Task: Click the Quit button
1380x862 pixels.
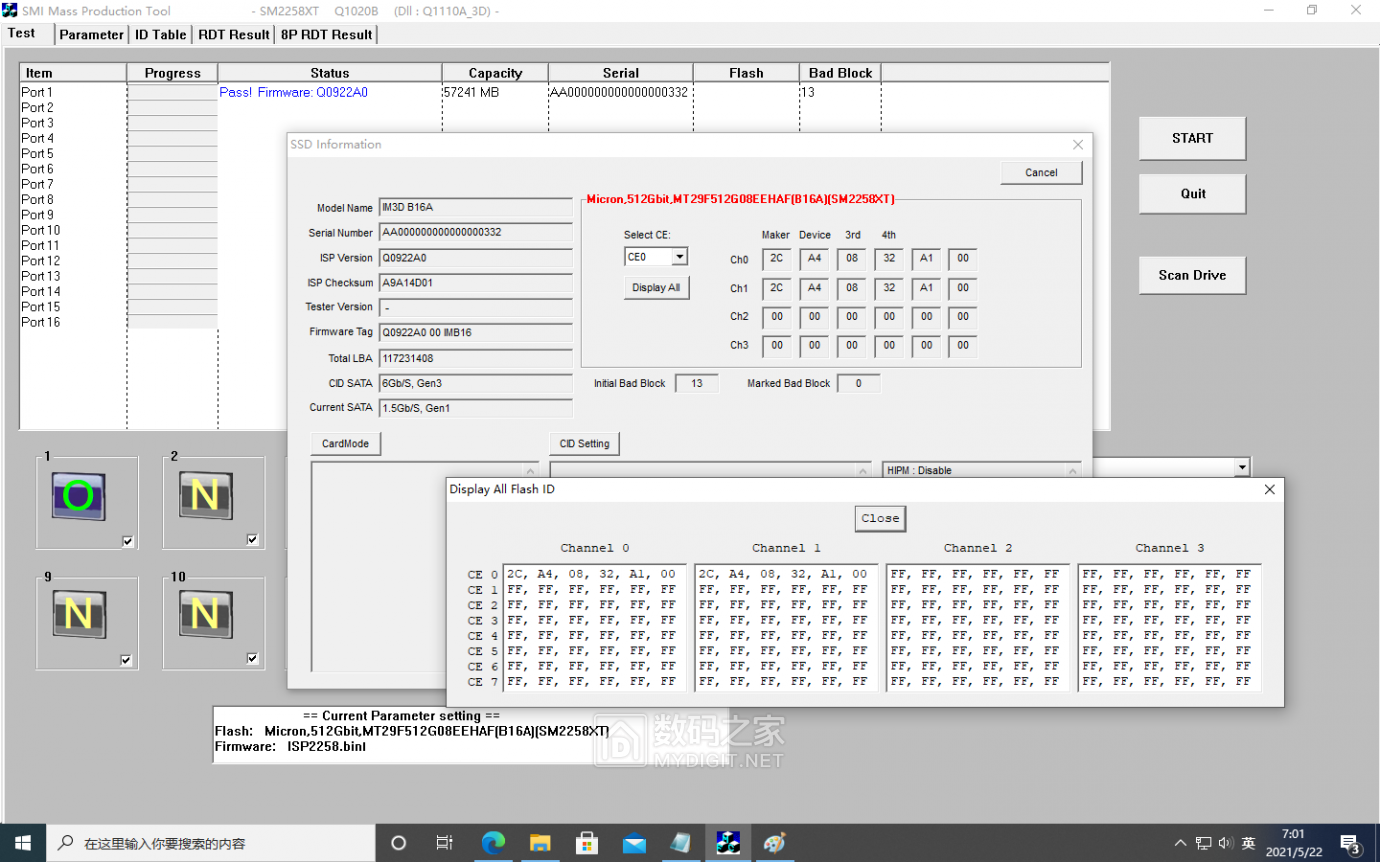Action: (1192, 193)
